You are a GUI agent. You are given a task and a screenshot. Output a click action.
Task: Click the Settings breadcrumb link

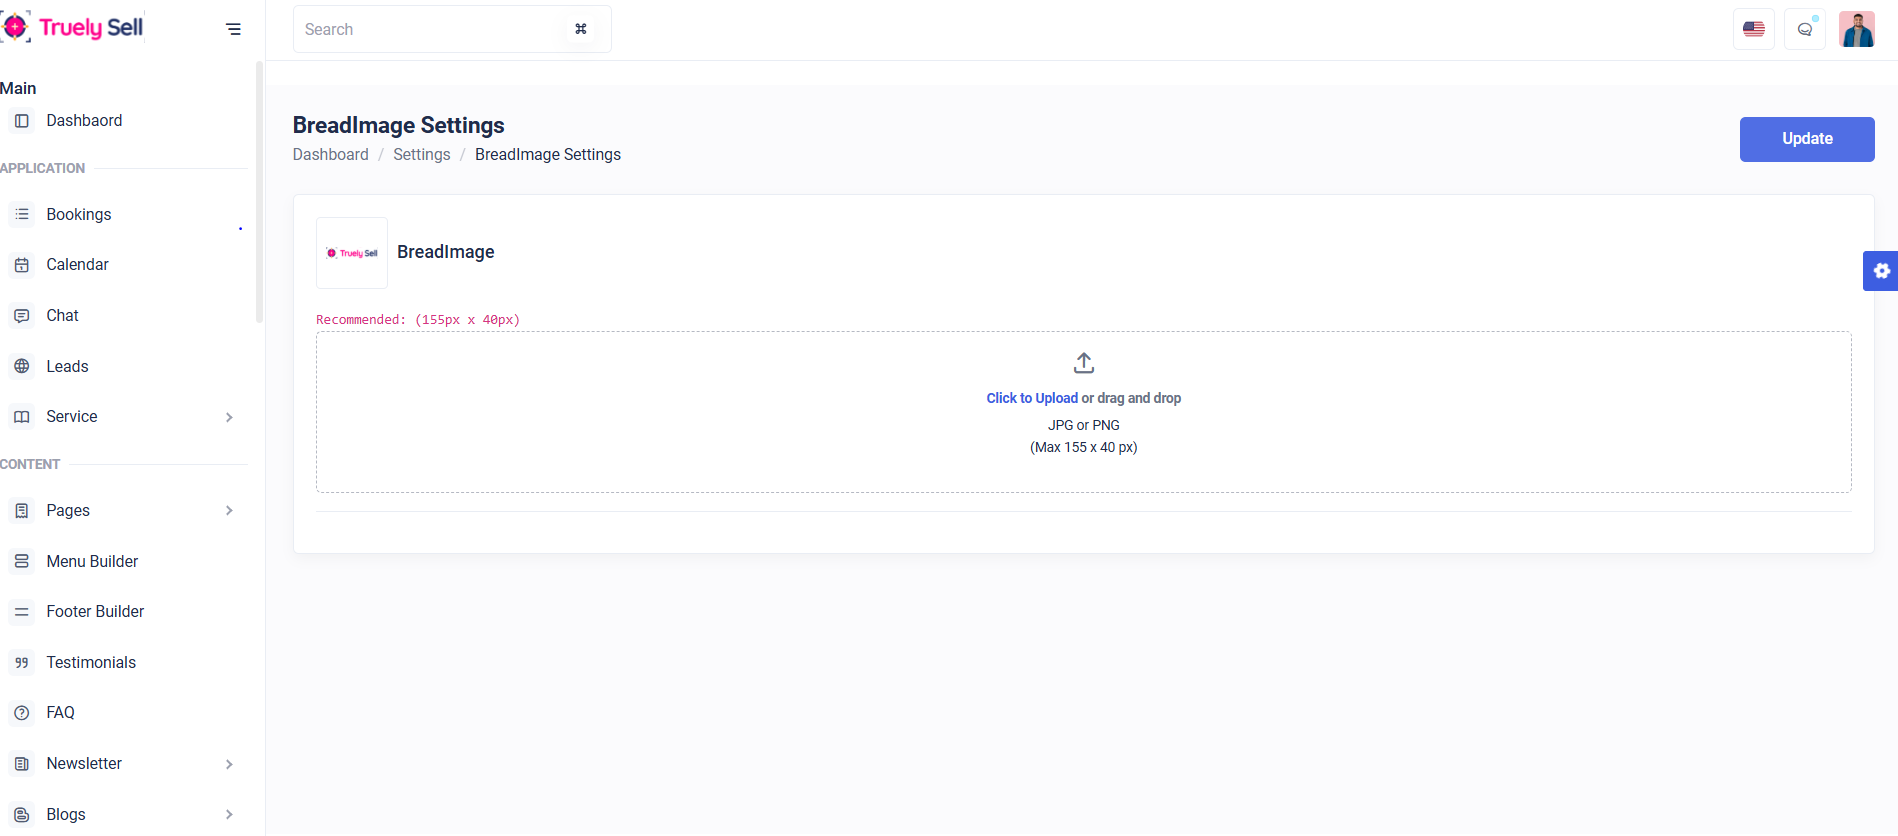pyautogui.click(x=421, y=155)
